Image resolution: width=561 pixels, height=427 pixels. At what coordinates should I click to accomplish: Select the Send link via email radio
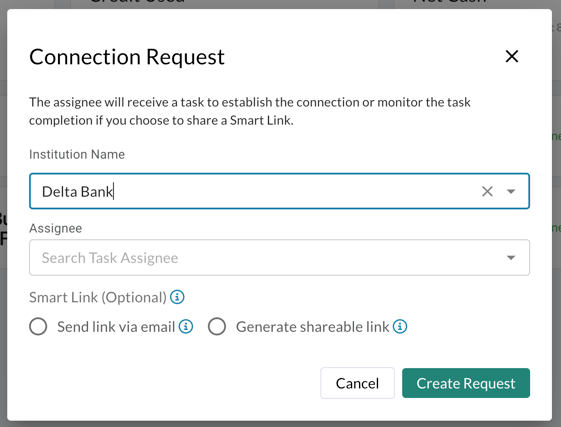38,326
